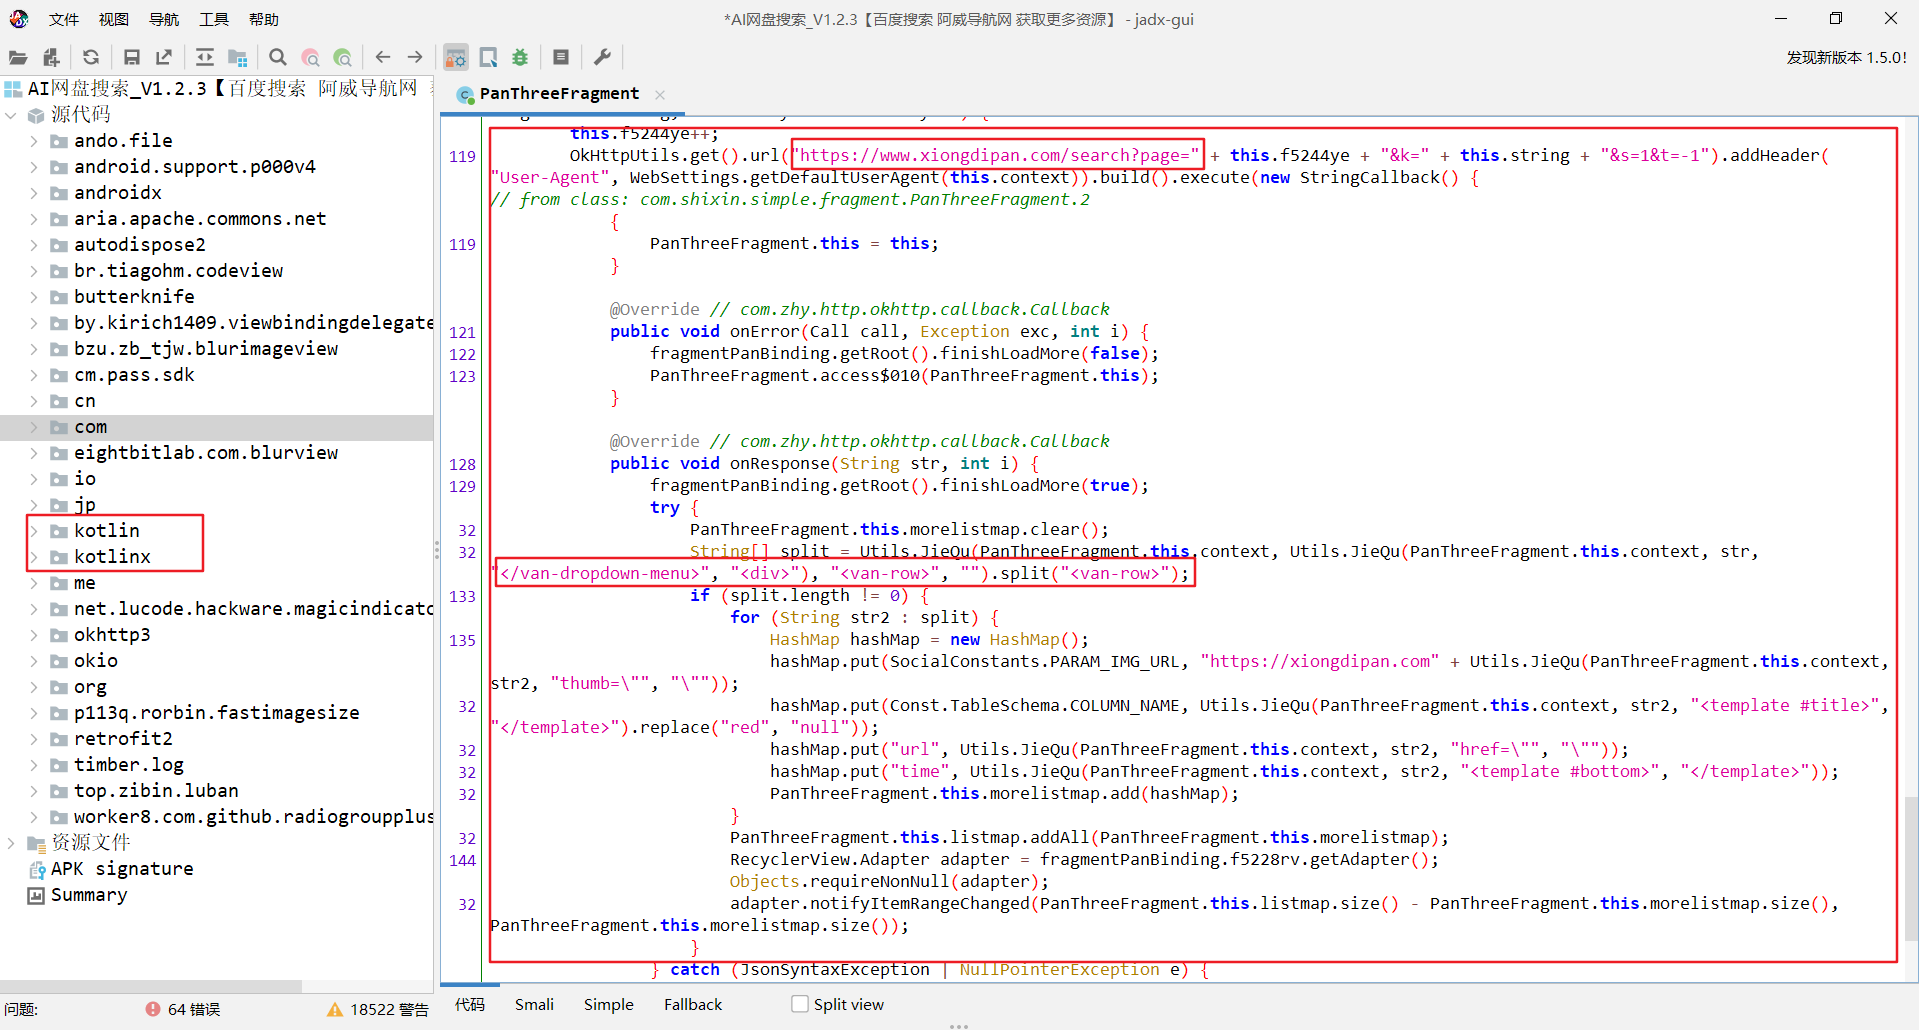Switch to the 代码 view tab
1919x1030 pixels.
(470, 1004)
